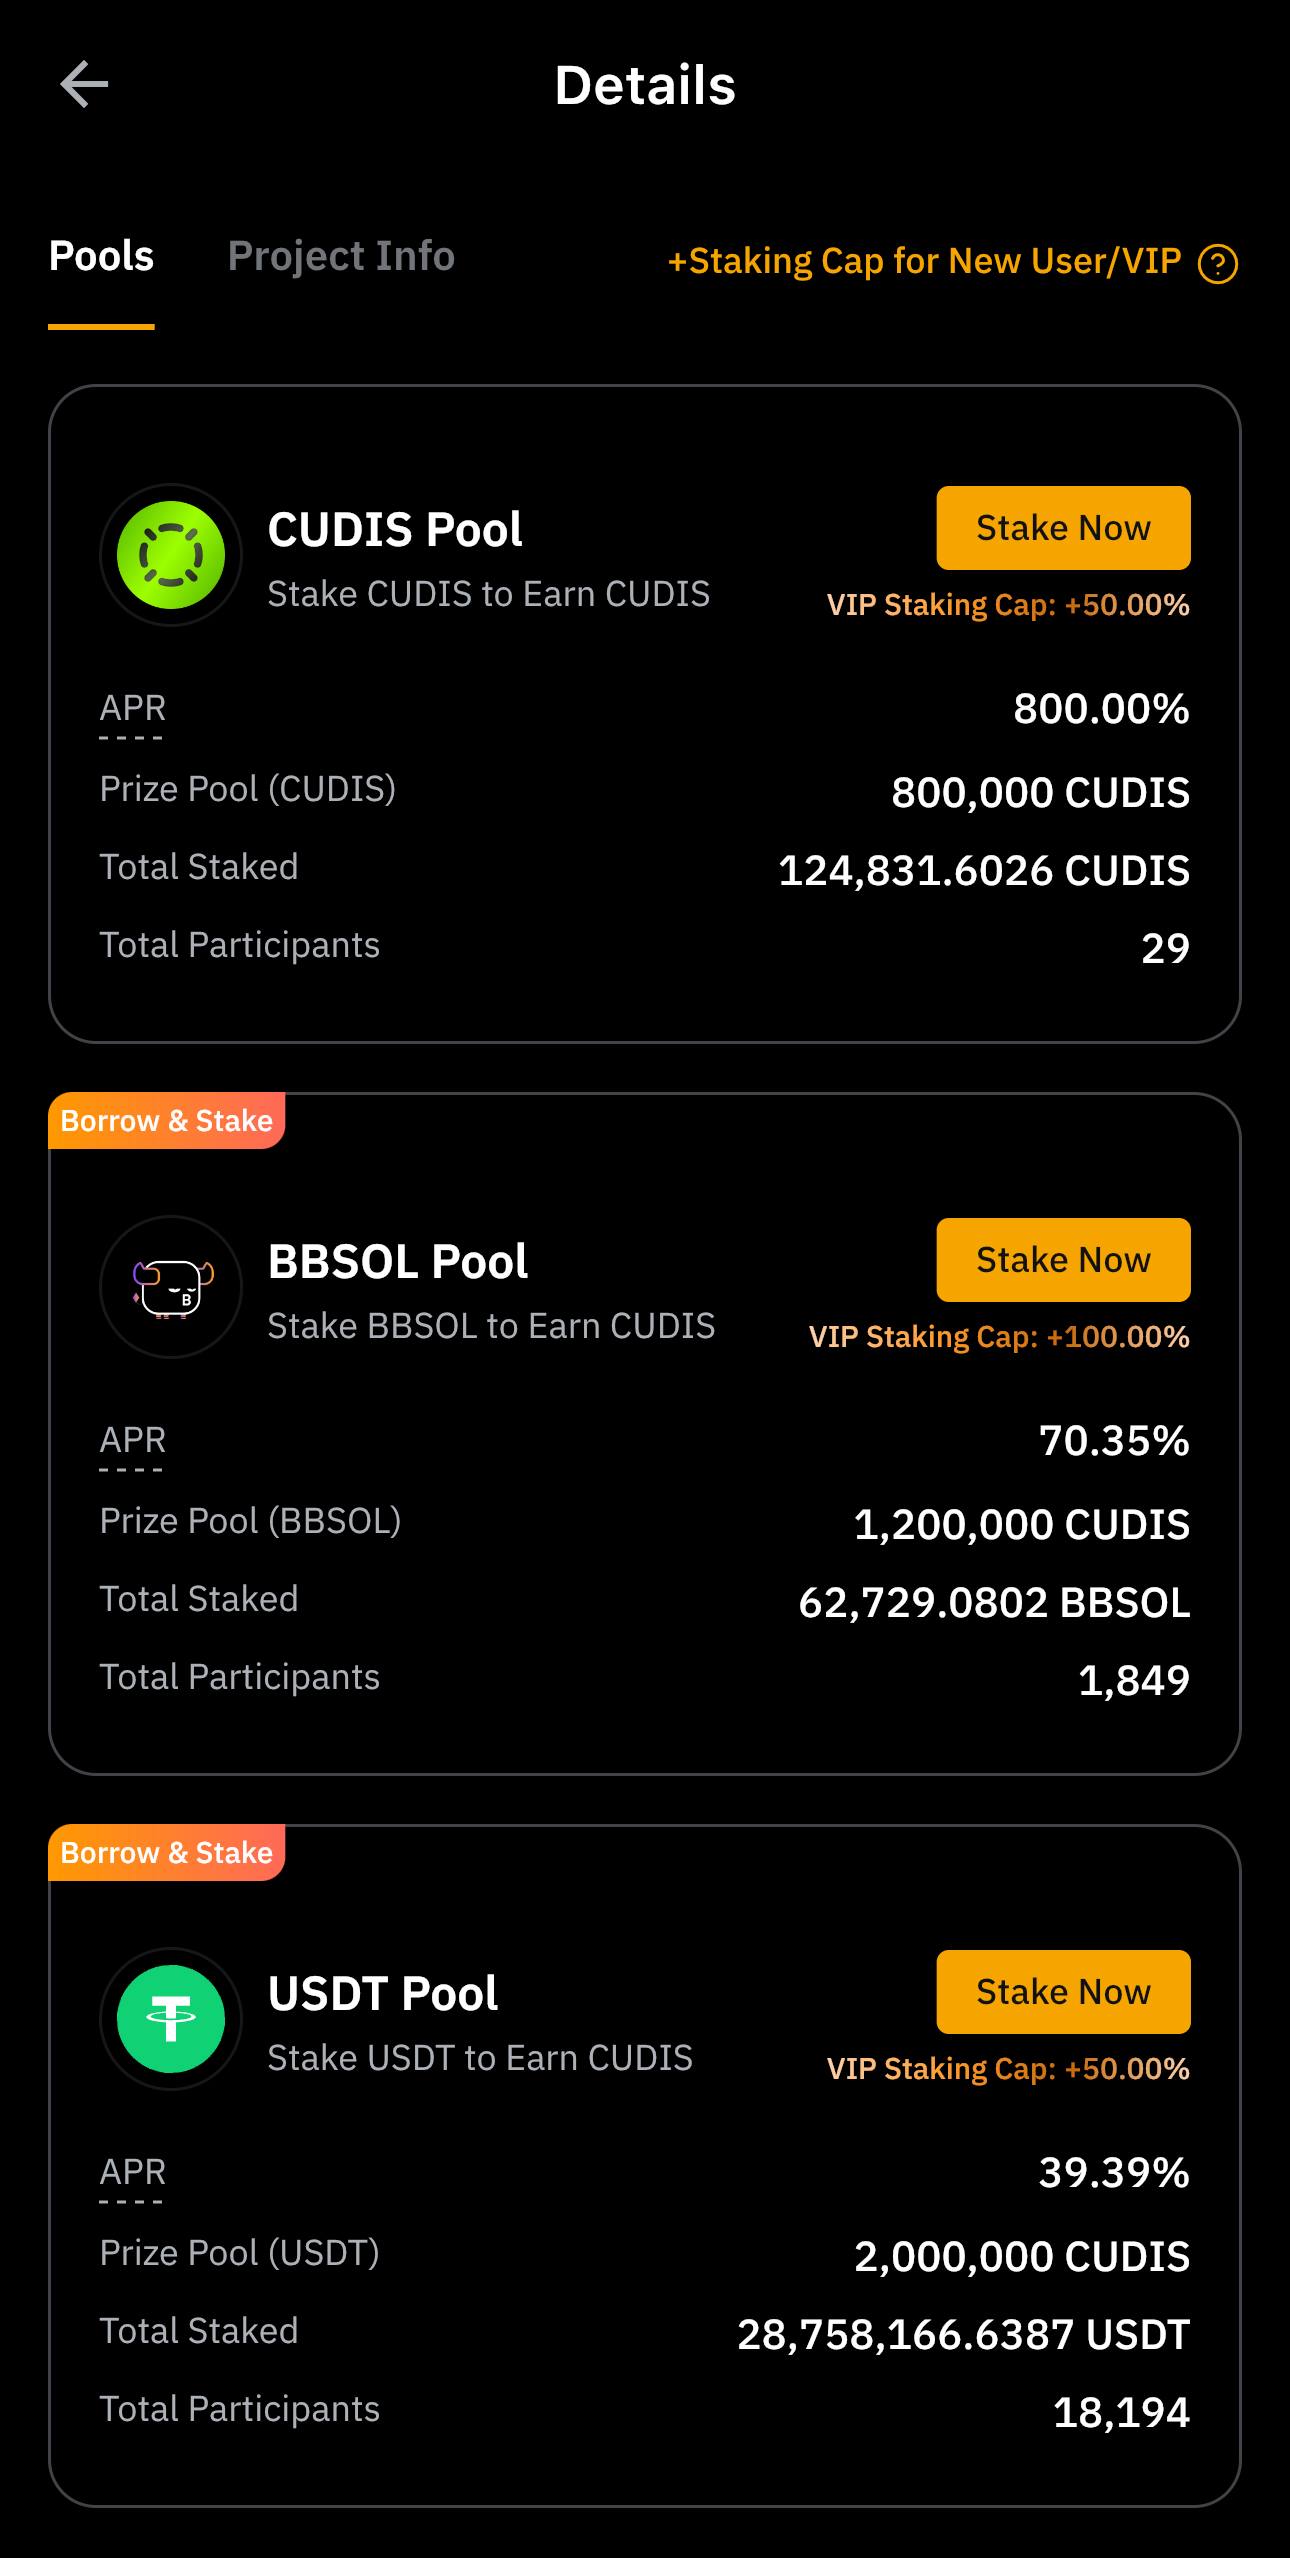Show APR info for USDT Pool
The image size is (1290, 2558).
(x=132, y=2174)
